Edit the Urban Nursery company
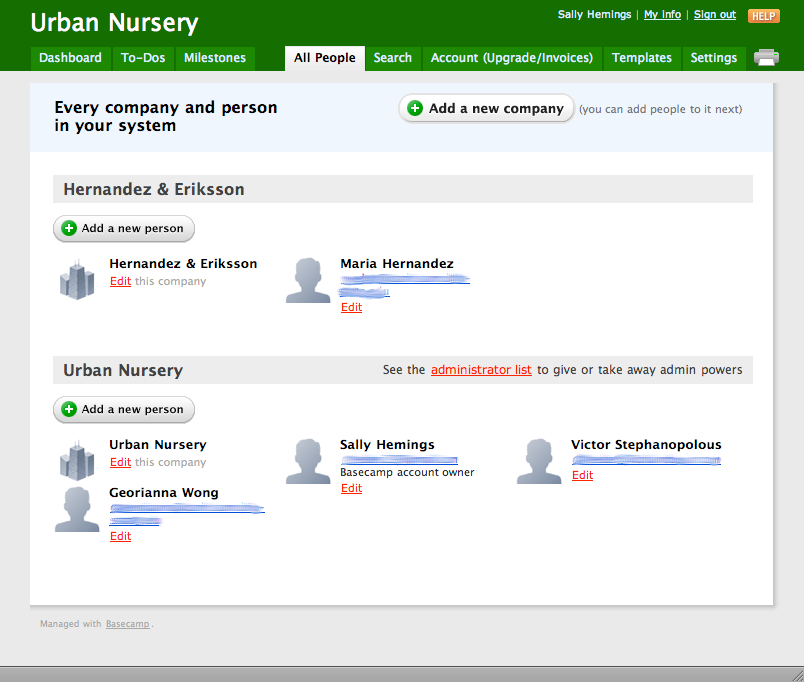Screen dimensions: 804x682 click(120, 462)
